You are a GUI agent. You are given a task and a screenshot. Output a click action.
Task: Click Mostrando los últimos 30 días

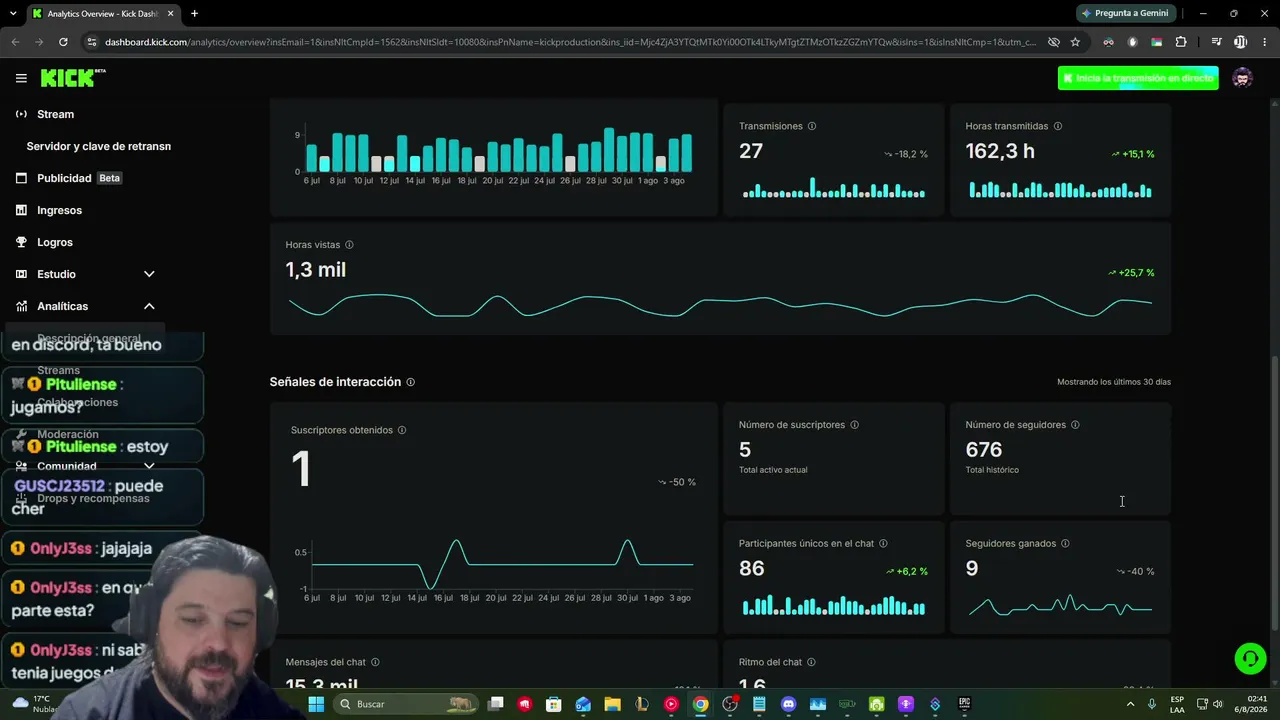coord(1114,382)
